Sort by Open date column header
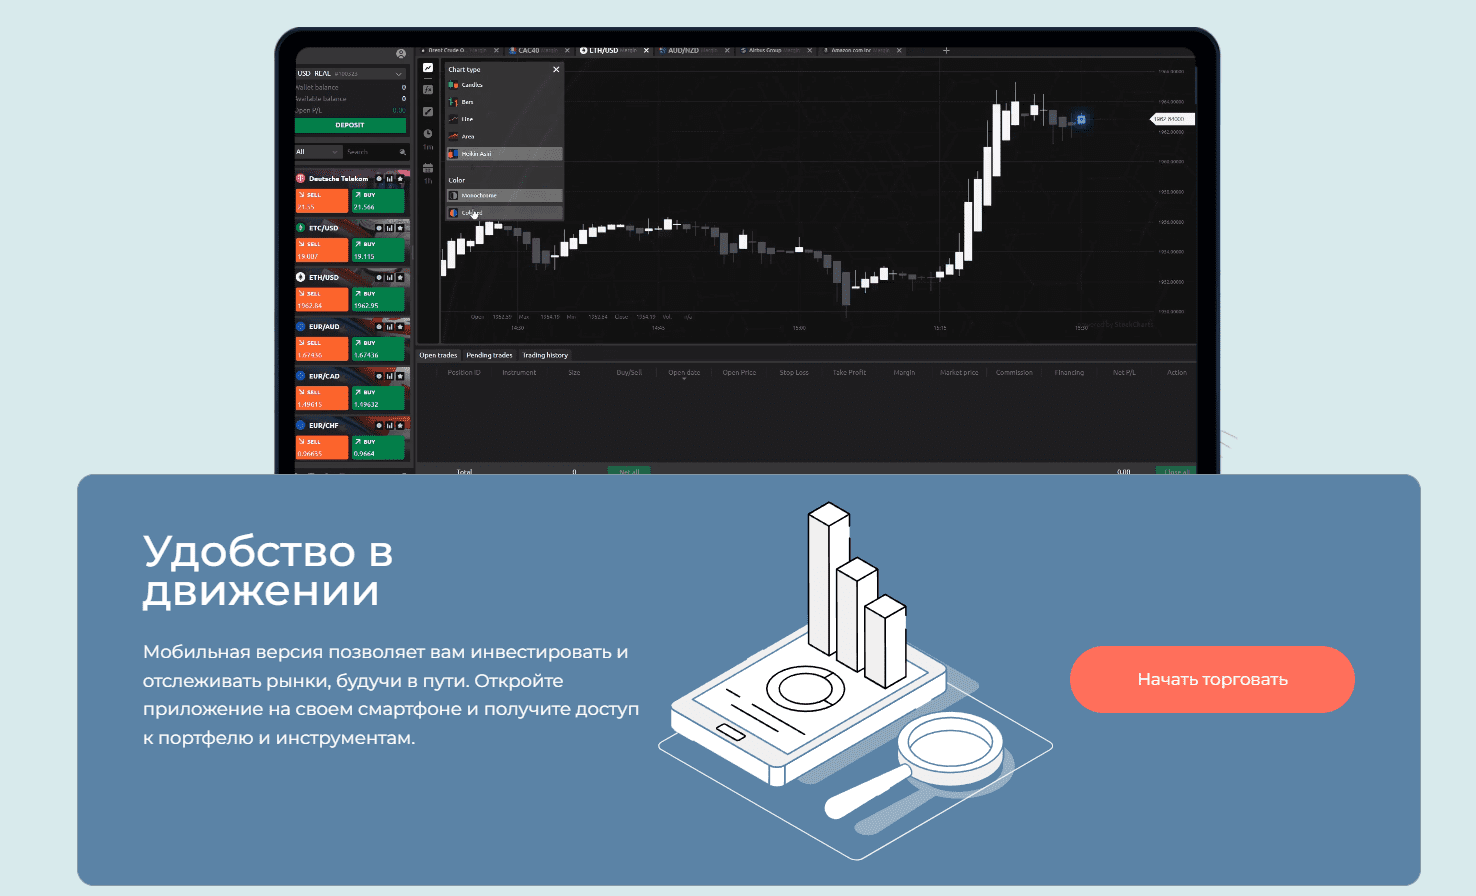1476x896 pixels. point(684,372)
